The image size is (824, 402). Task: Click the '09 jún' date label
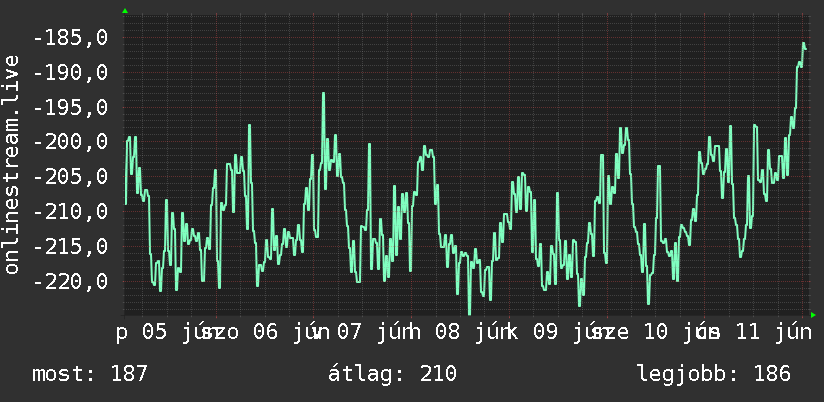570,333
